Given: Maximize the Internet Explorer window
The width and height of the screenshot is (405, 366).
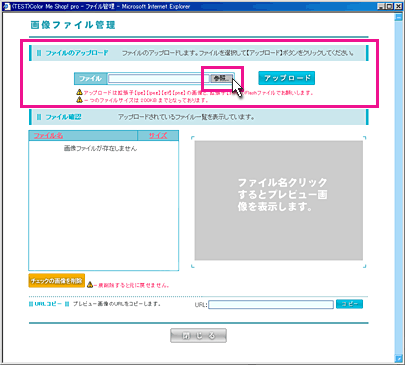Looking at the screenshot, I should click(x=389, y=6).
